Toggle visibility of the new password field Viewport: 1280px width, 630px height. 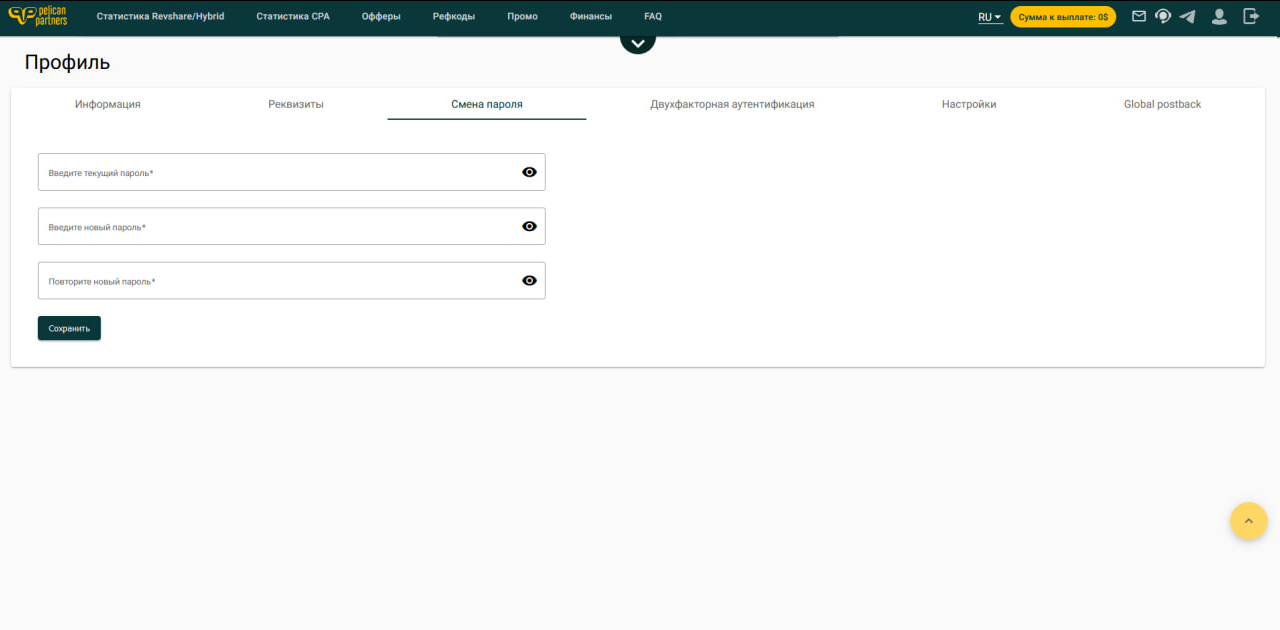point(529,226)
